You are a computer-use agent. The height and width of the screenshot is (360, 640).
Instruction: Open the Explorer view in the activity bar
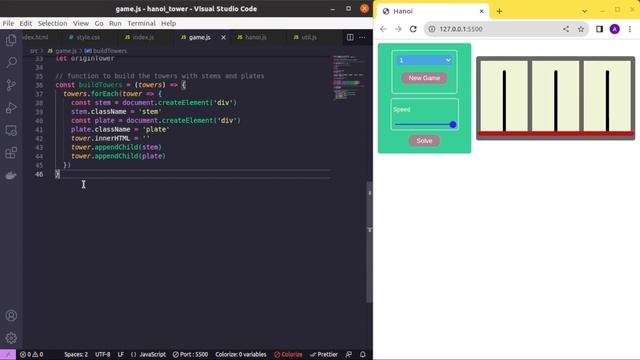11,40
